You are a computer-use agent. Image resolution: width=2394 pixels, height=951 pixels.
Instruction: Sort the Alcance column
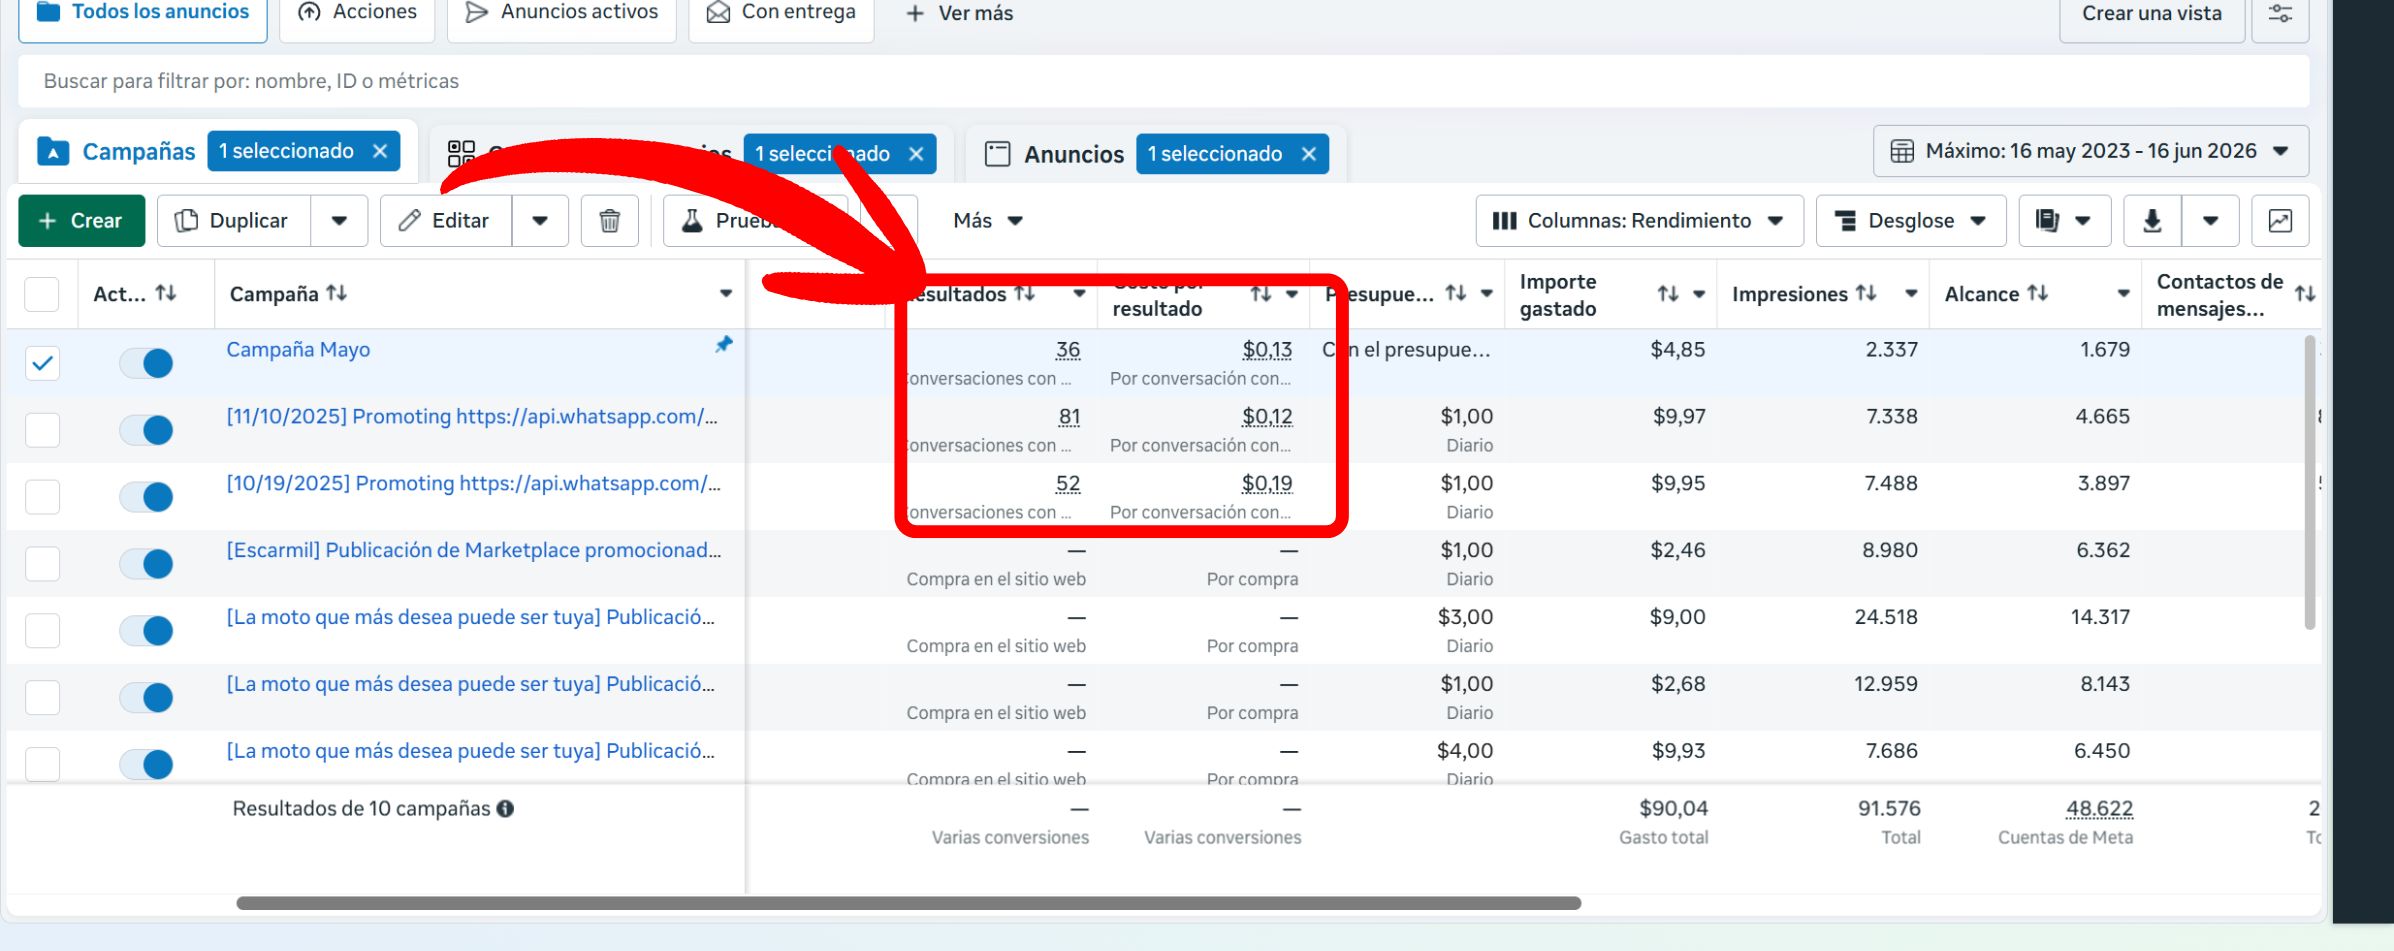point(2038,293)
